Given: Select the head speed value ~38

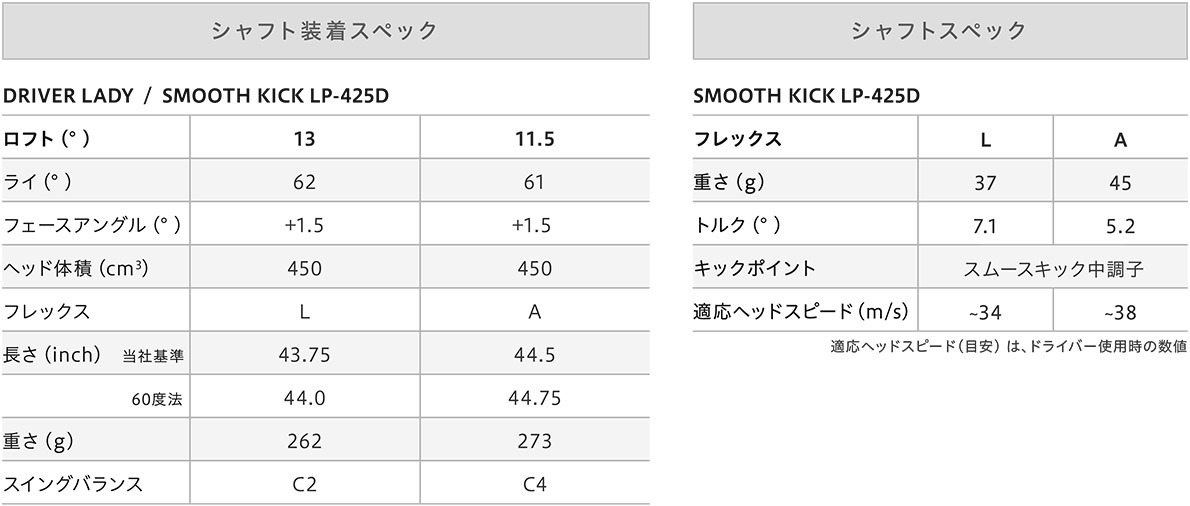Looking at the screenshot, I should (1120, 312).
